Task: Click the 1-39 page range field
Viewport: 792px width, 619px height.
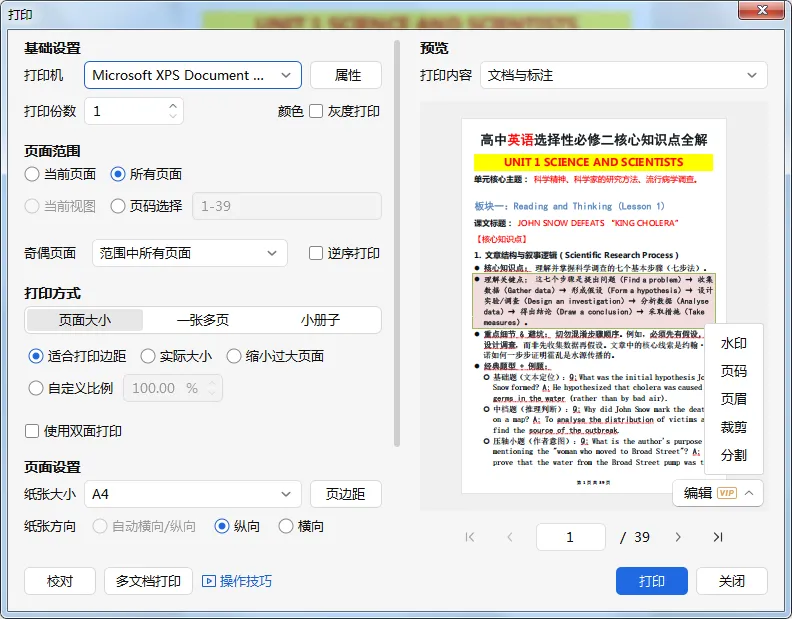Action: 287,206
